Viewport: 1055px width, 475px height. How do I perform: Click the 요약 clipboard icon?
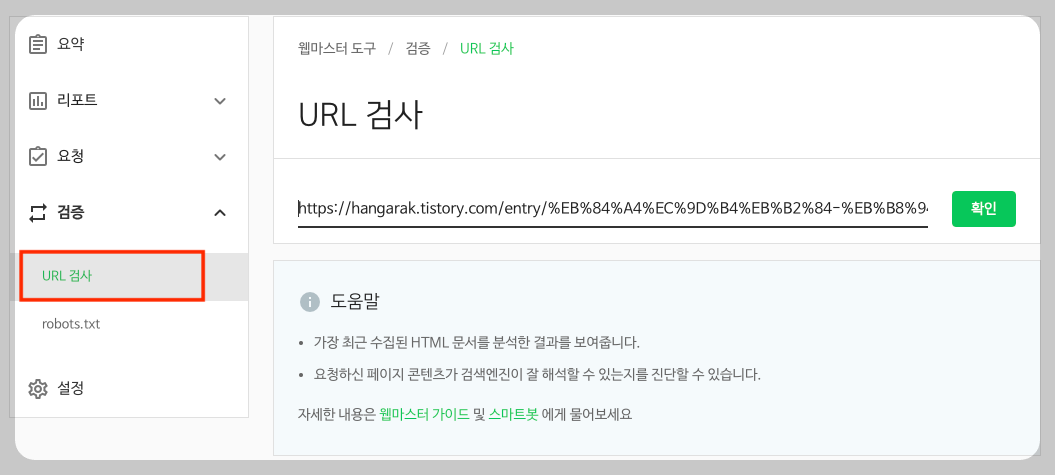pos(38,45)
